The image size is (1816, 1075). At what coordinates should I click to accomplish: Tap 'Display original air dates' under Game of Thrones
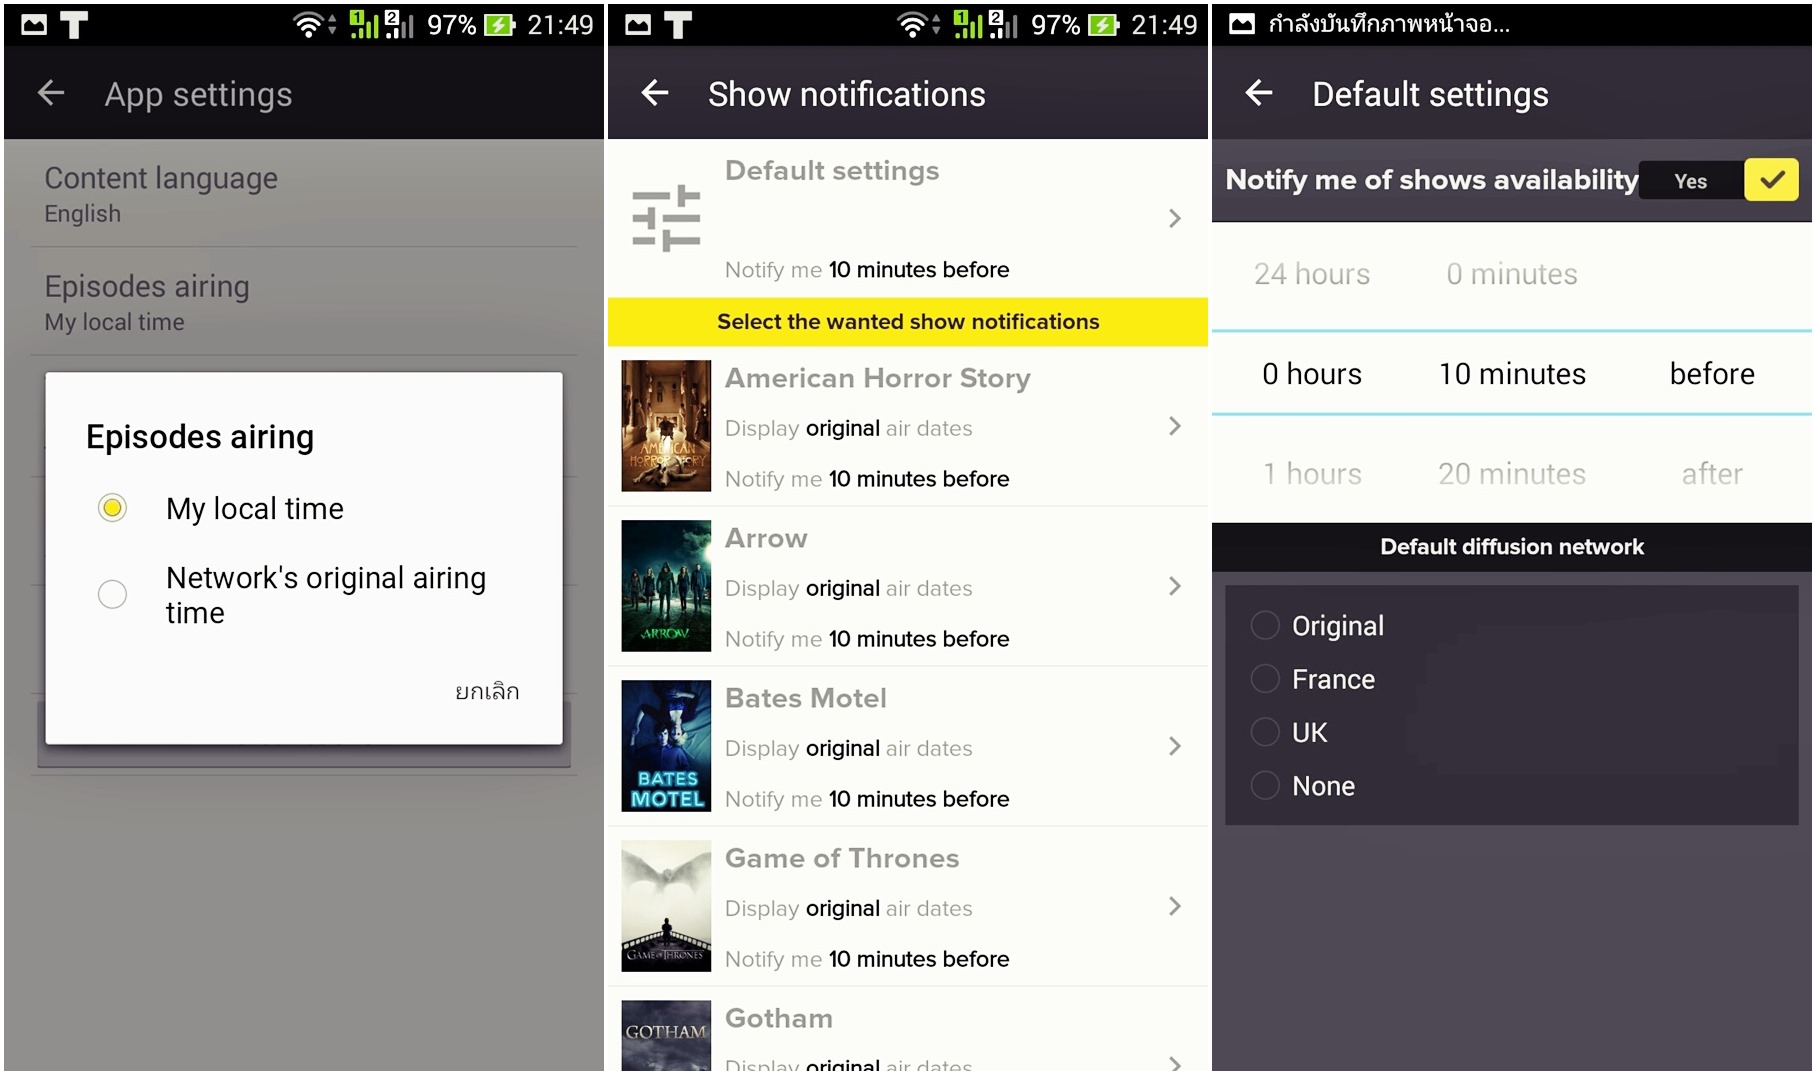pos(848,908)
